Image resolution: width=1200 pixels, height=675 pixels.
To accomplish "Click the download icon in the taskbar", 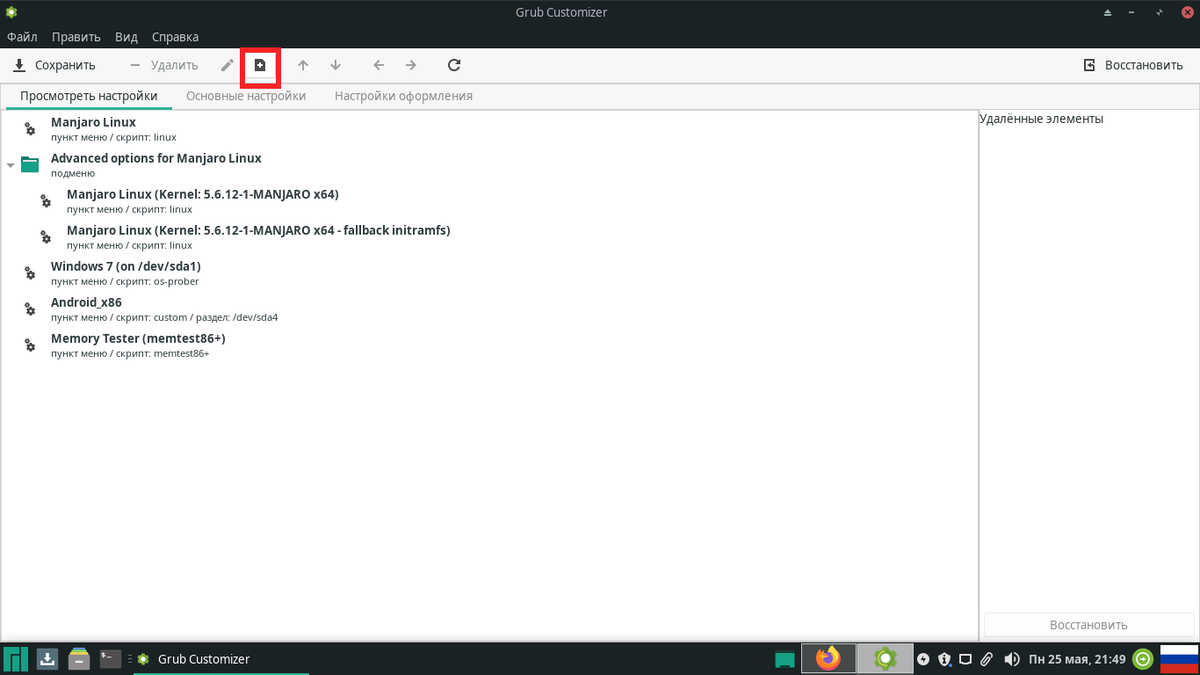I will 47,659.
